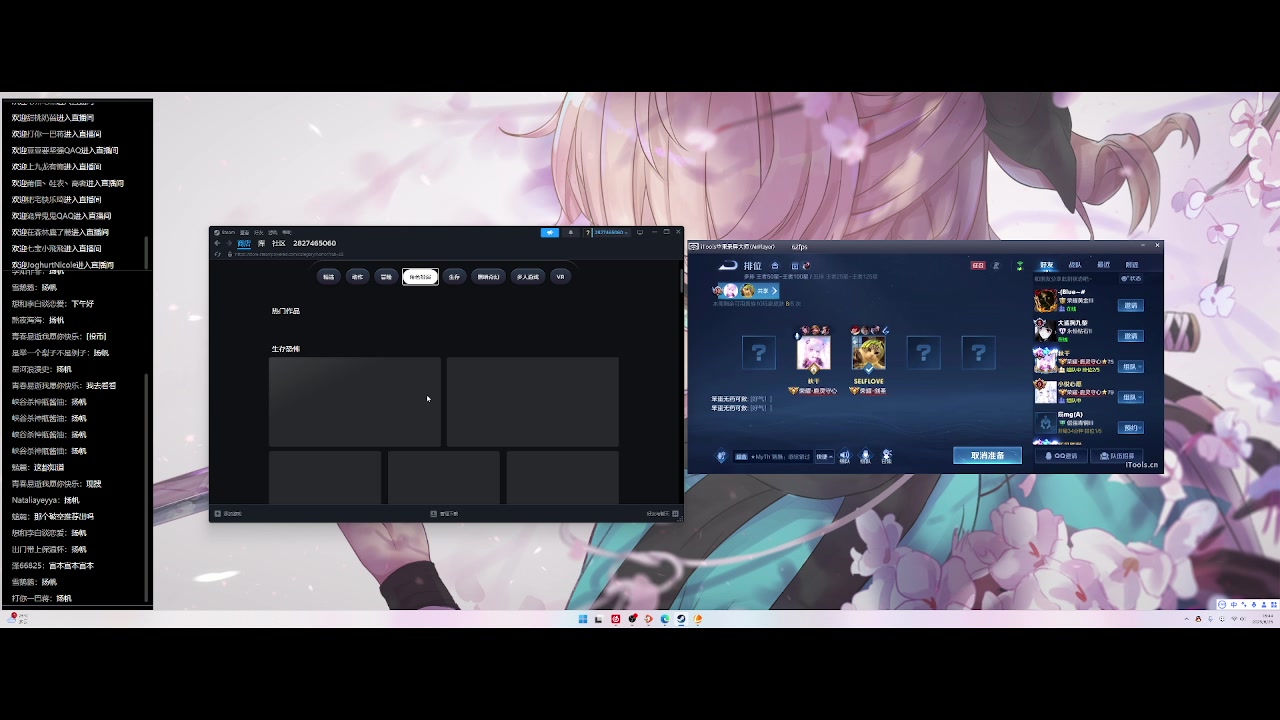Image resolution: width=1280 pixels, height=720 pixels.
Task: Click the QQ邀请 button
Action: point(1061,456)
